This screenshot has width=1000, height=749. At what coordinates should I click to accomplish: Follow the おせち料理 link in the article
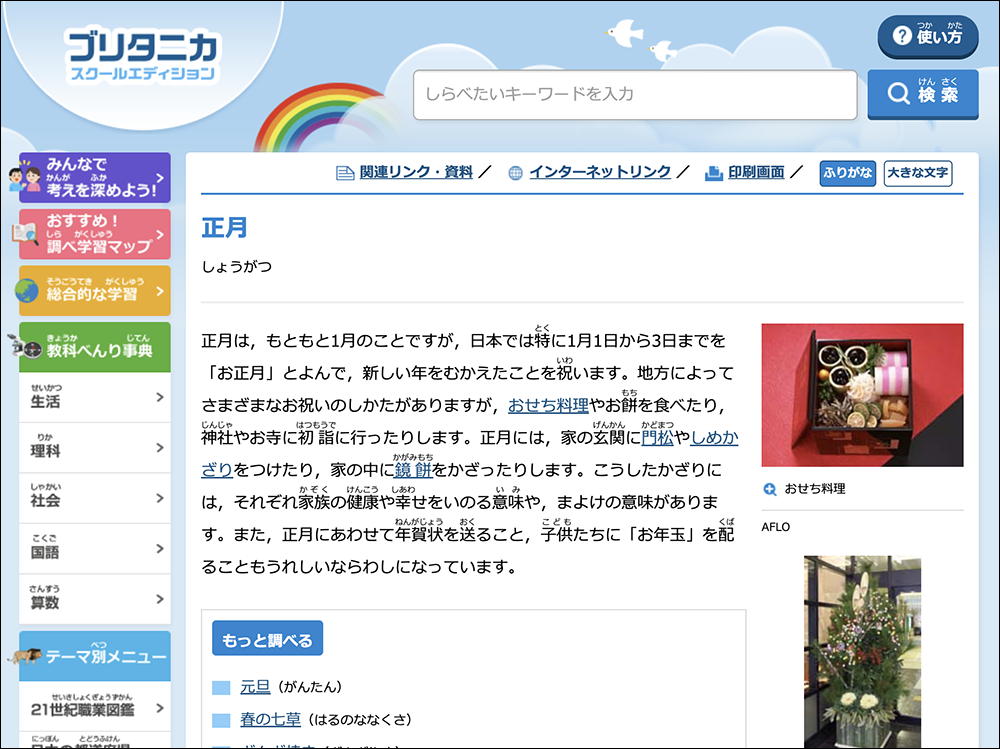(x=548, y=405)
